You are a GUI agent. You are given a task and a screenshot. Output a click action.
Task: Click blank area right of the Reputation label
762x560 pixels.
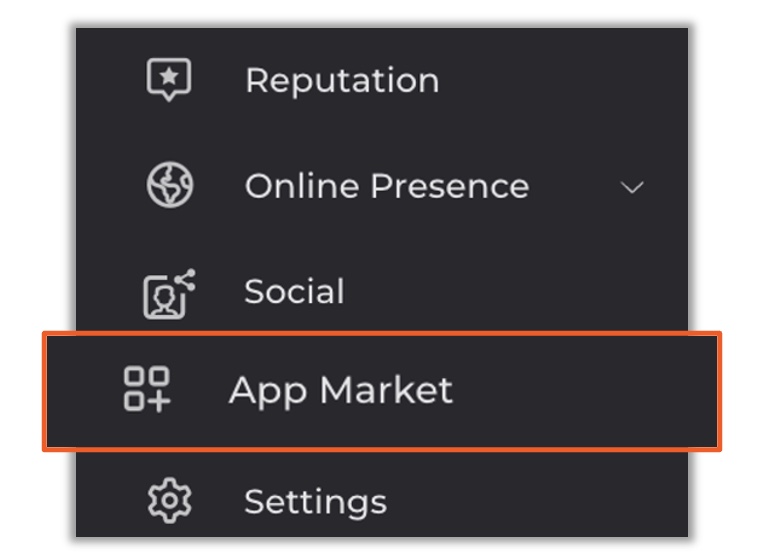550,80
